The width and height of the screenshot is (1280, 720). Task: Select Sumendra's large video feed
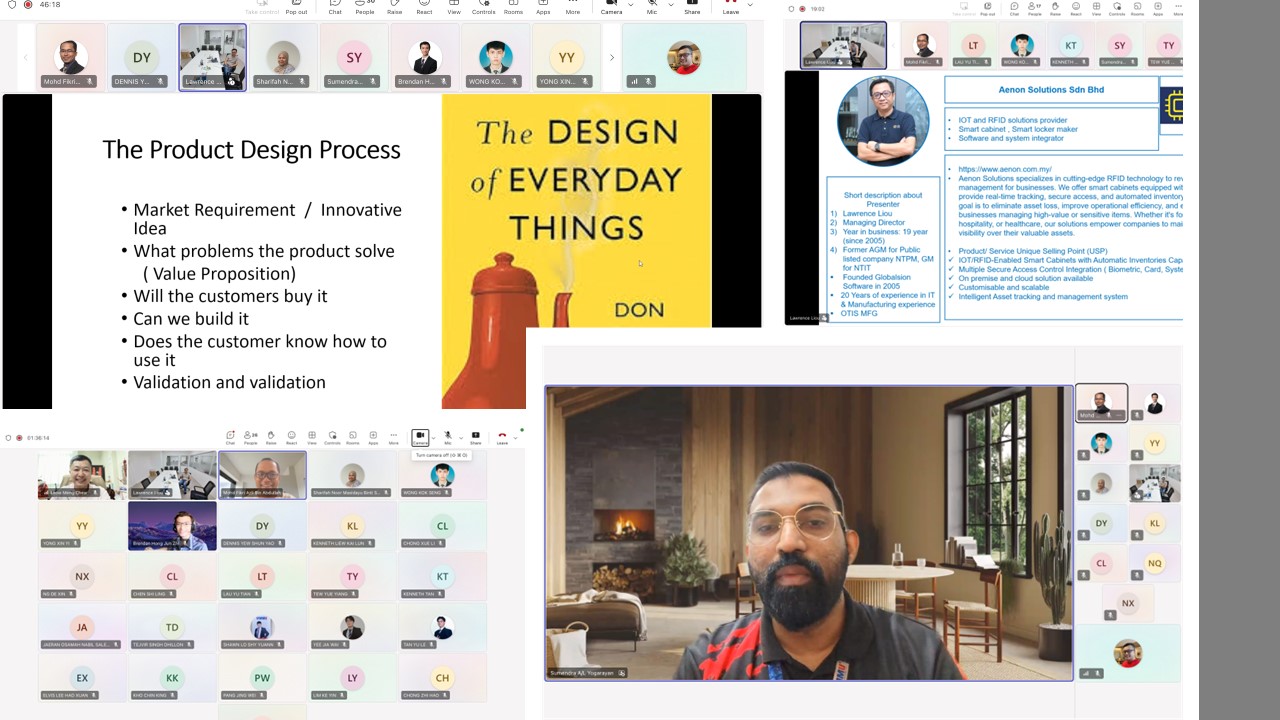coord(809,533)
